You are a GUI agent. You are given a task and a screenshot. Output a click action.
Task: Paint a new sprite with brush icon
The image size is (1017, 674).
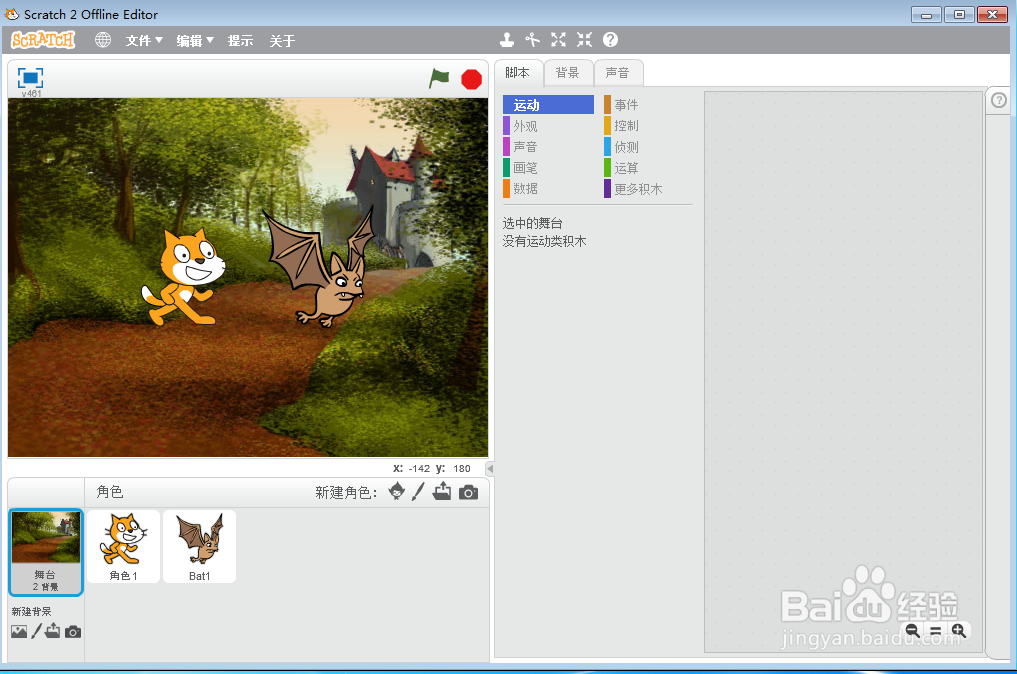tap(418, 492)
